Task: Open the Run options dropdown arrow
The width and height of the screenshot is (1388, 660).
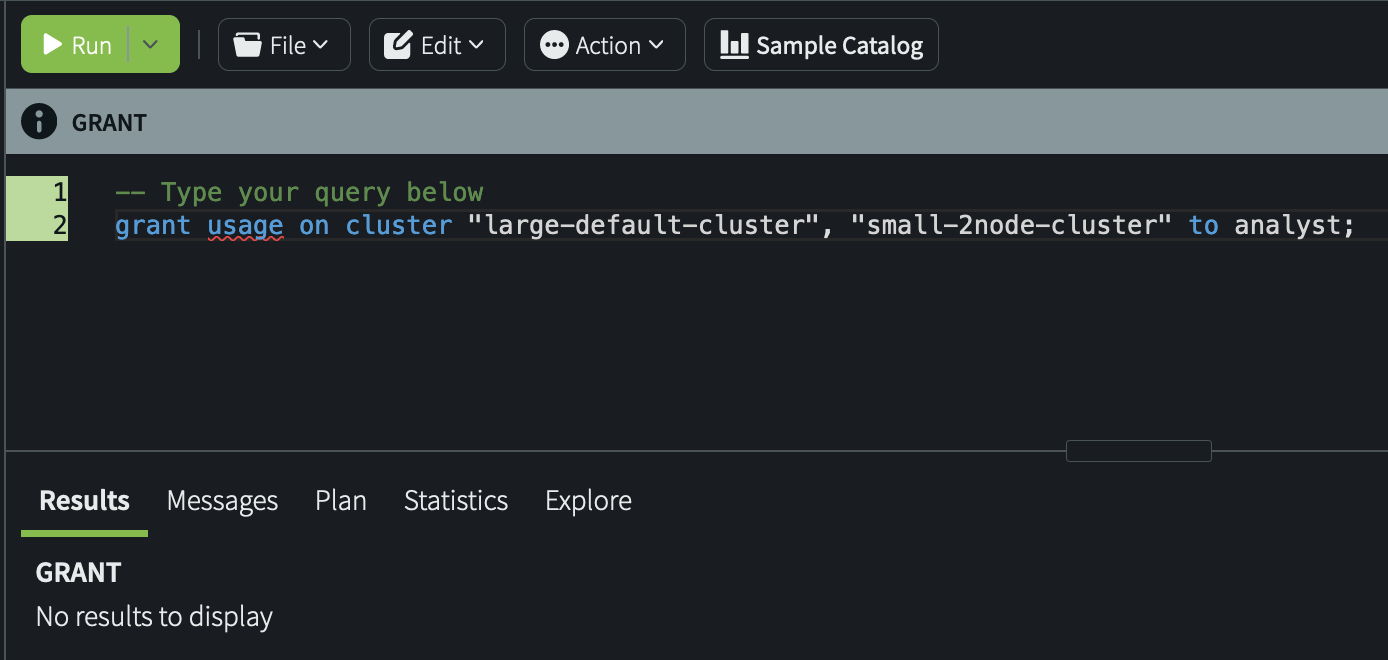Action: pyautogui.click(x=151, y=45)
